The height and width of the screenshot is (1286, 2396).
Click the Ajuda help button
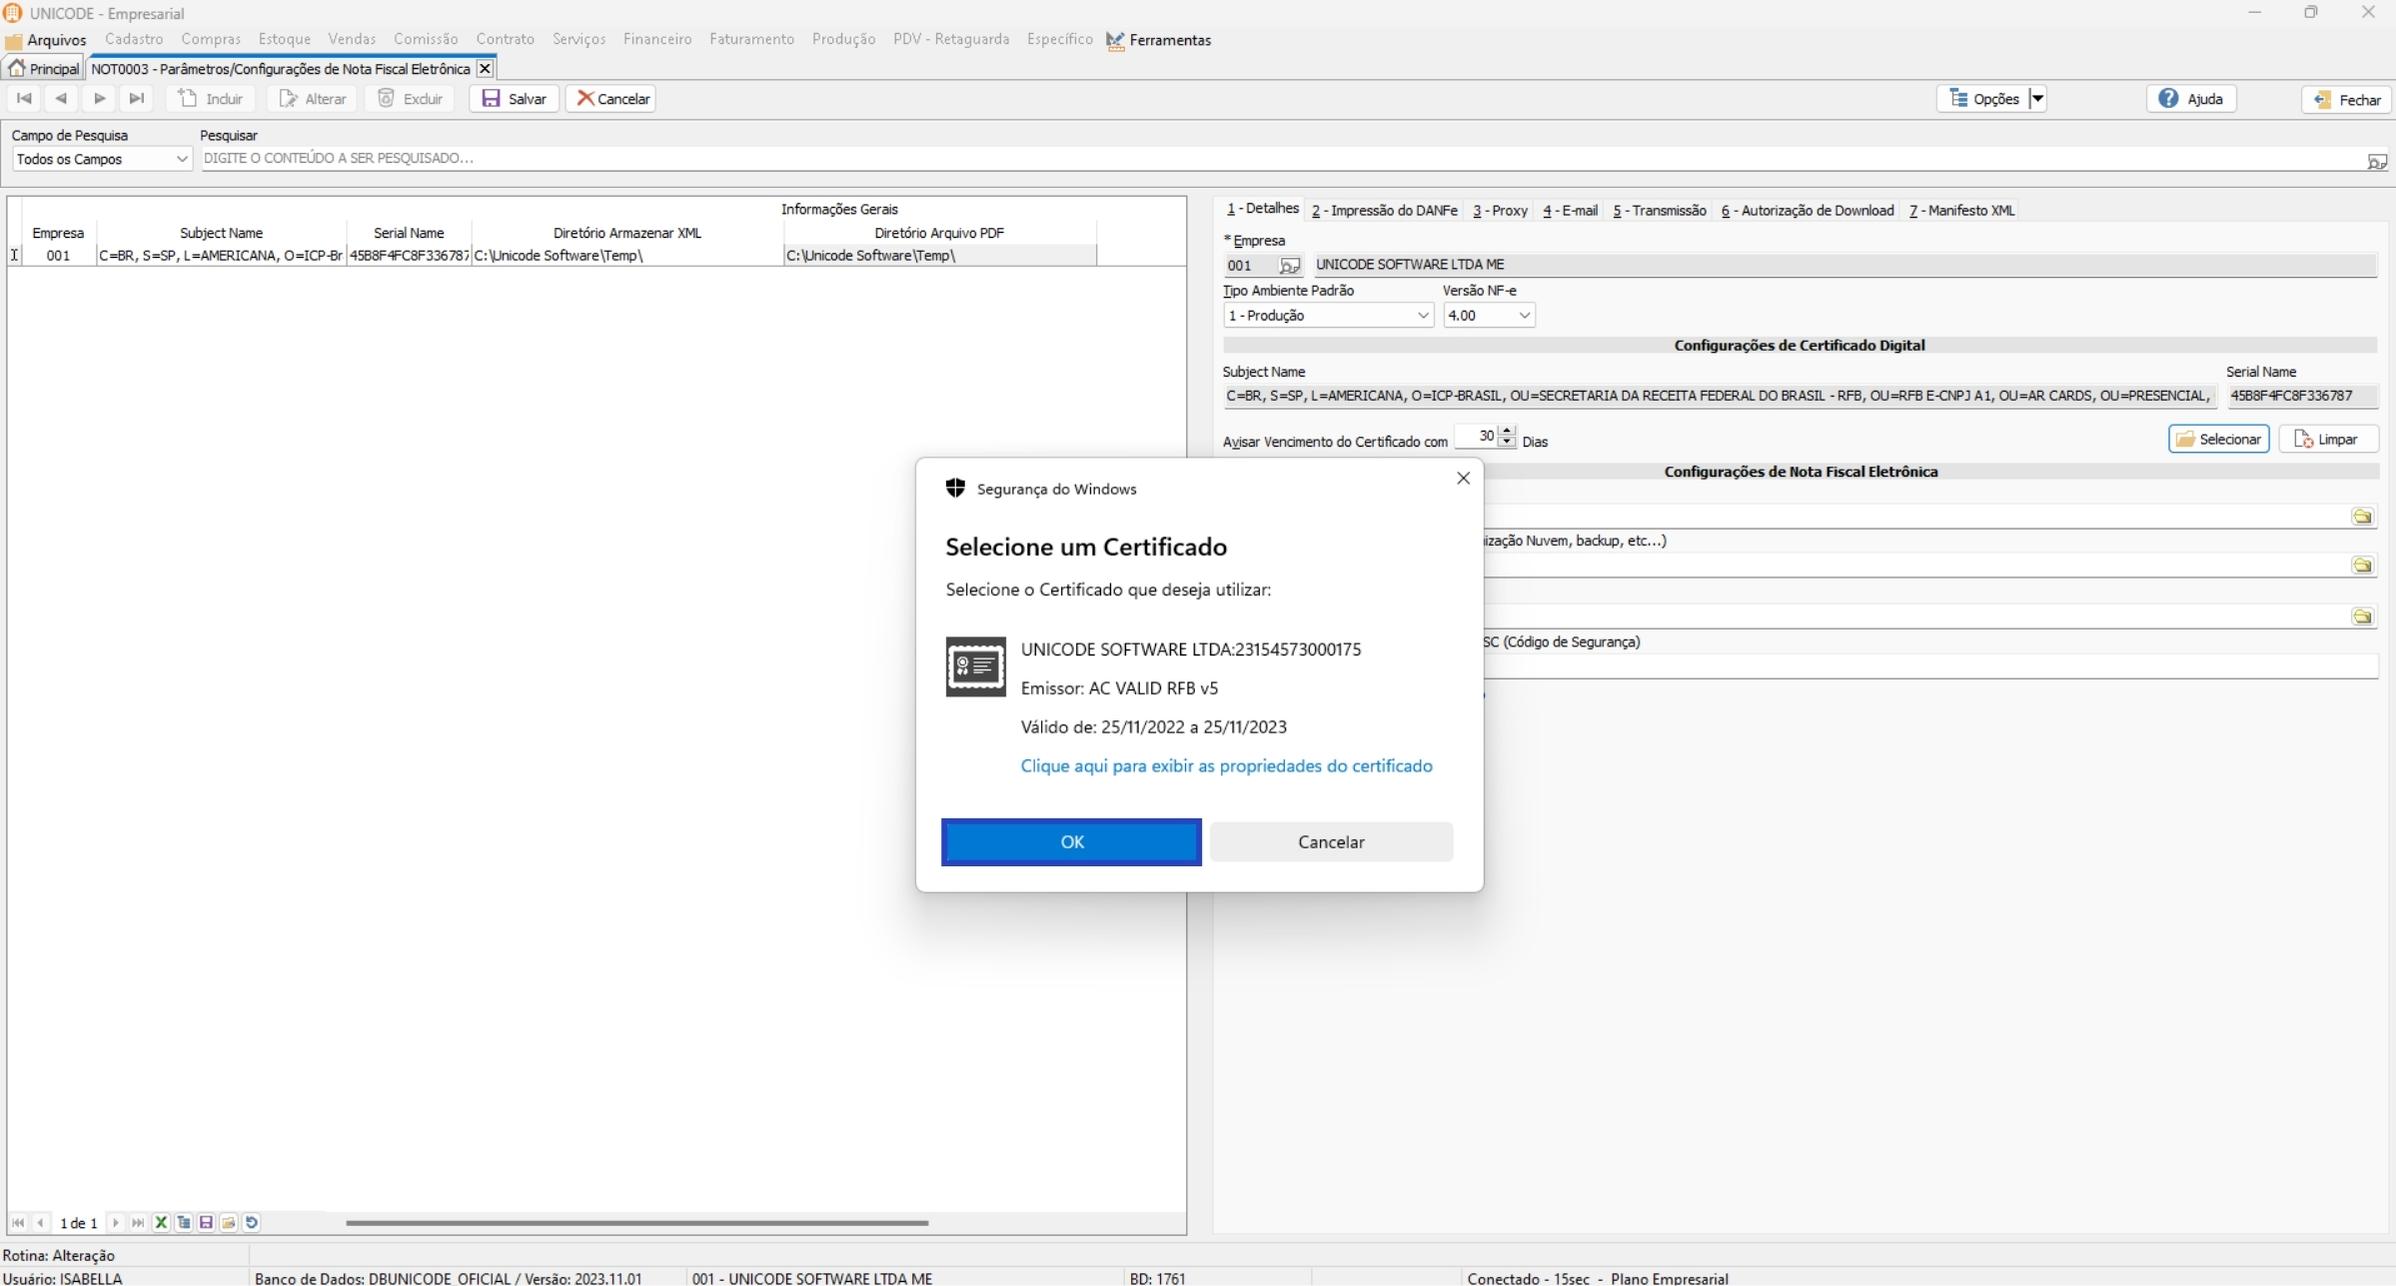click(2190, 98)
